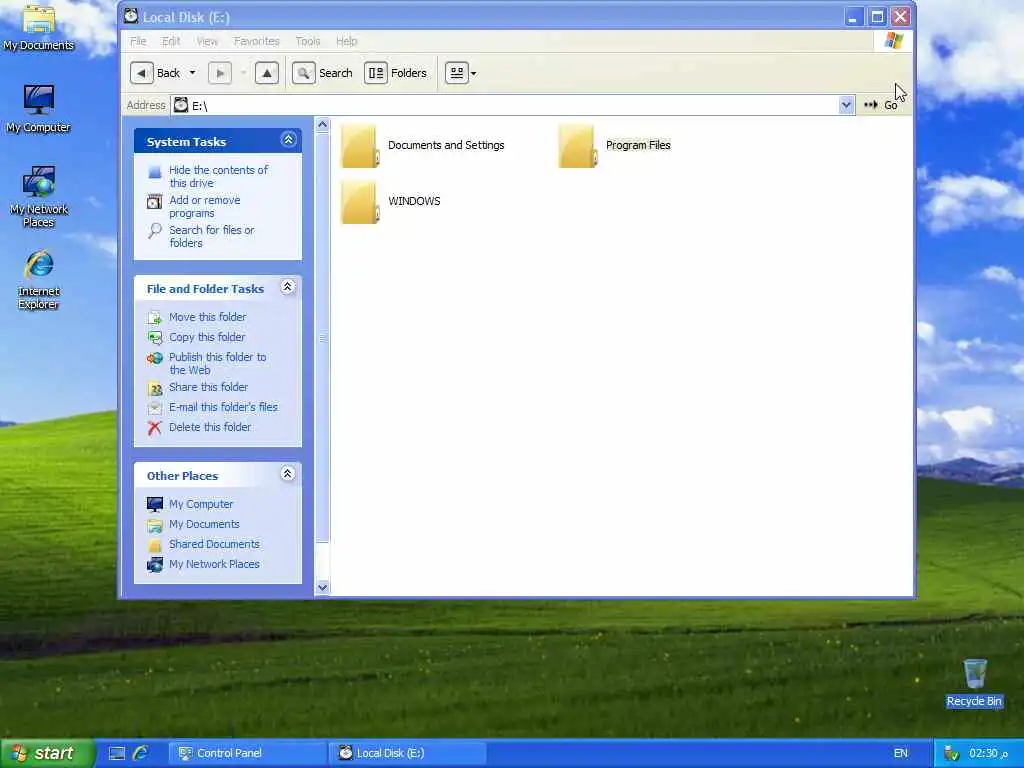Click the task pane scroll down arrow
The image size is (1024, 768).
click(x=322, y=587)
